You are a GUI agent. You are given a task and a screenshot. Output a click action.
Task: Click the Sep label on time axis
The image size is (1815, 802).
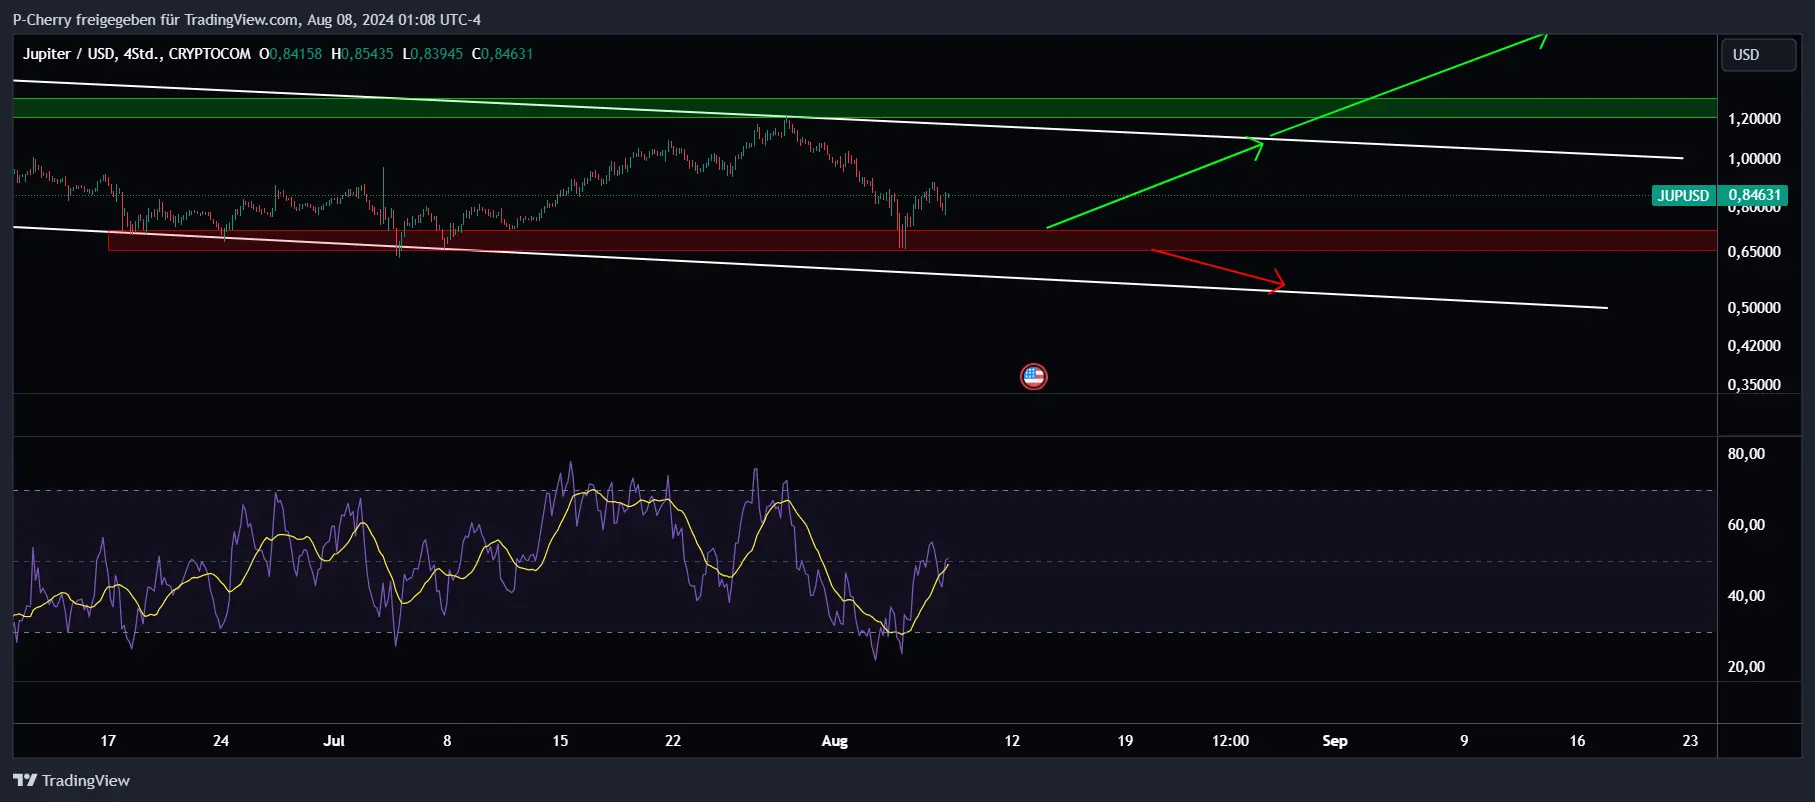[x=1335, y=741]
